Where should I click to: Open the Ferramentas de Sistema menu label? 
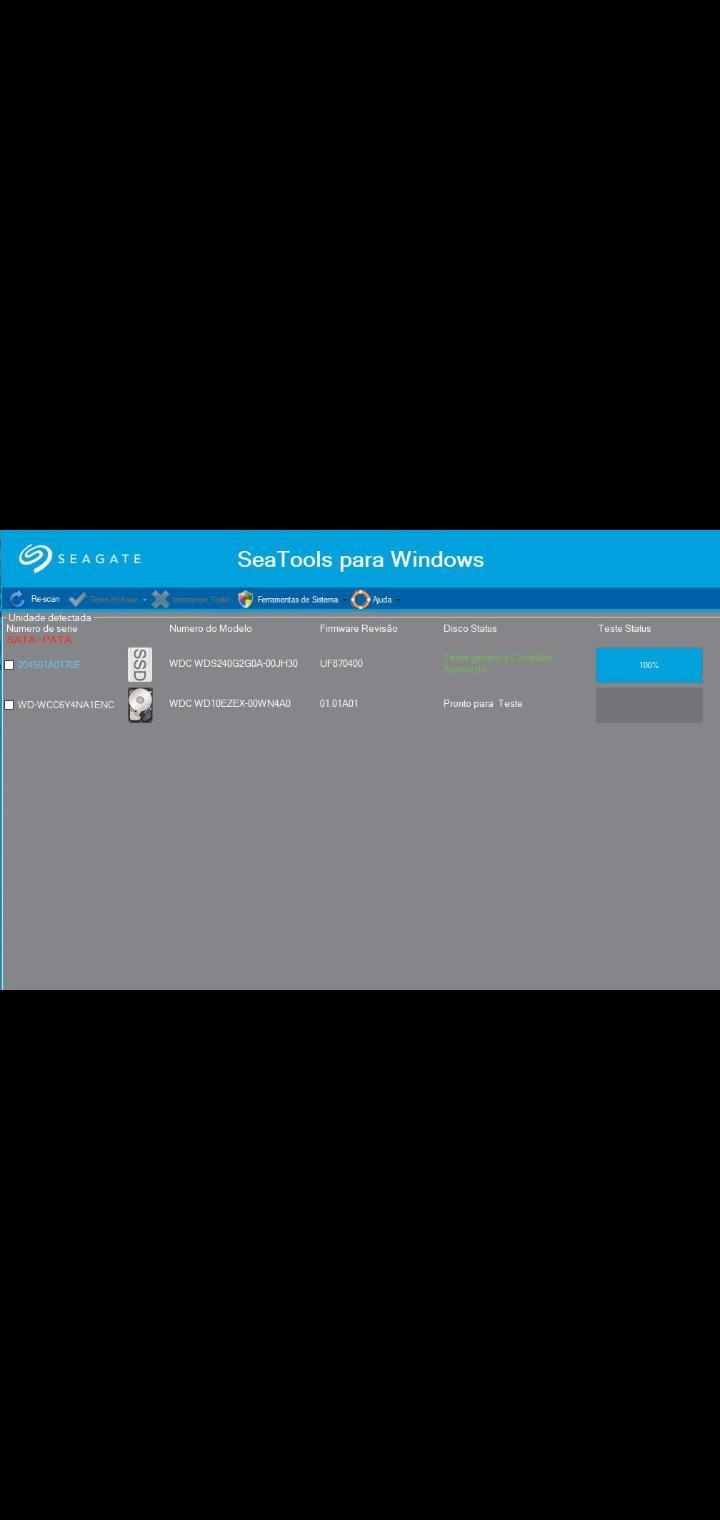tap(298, 600)
